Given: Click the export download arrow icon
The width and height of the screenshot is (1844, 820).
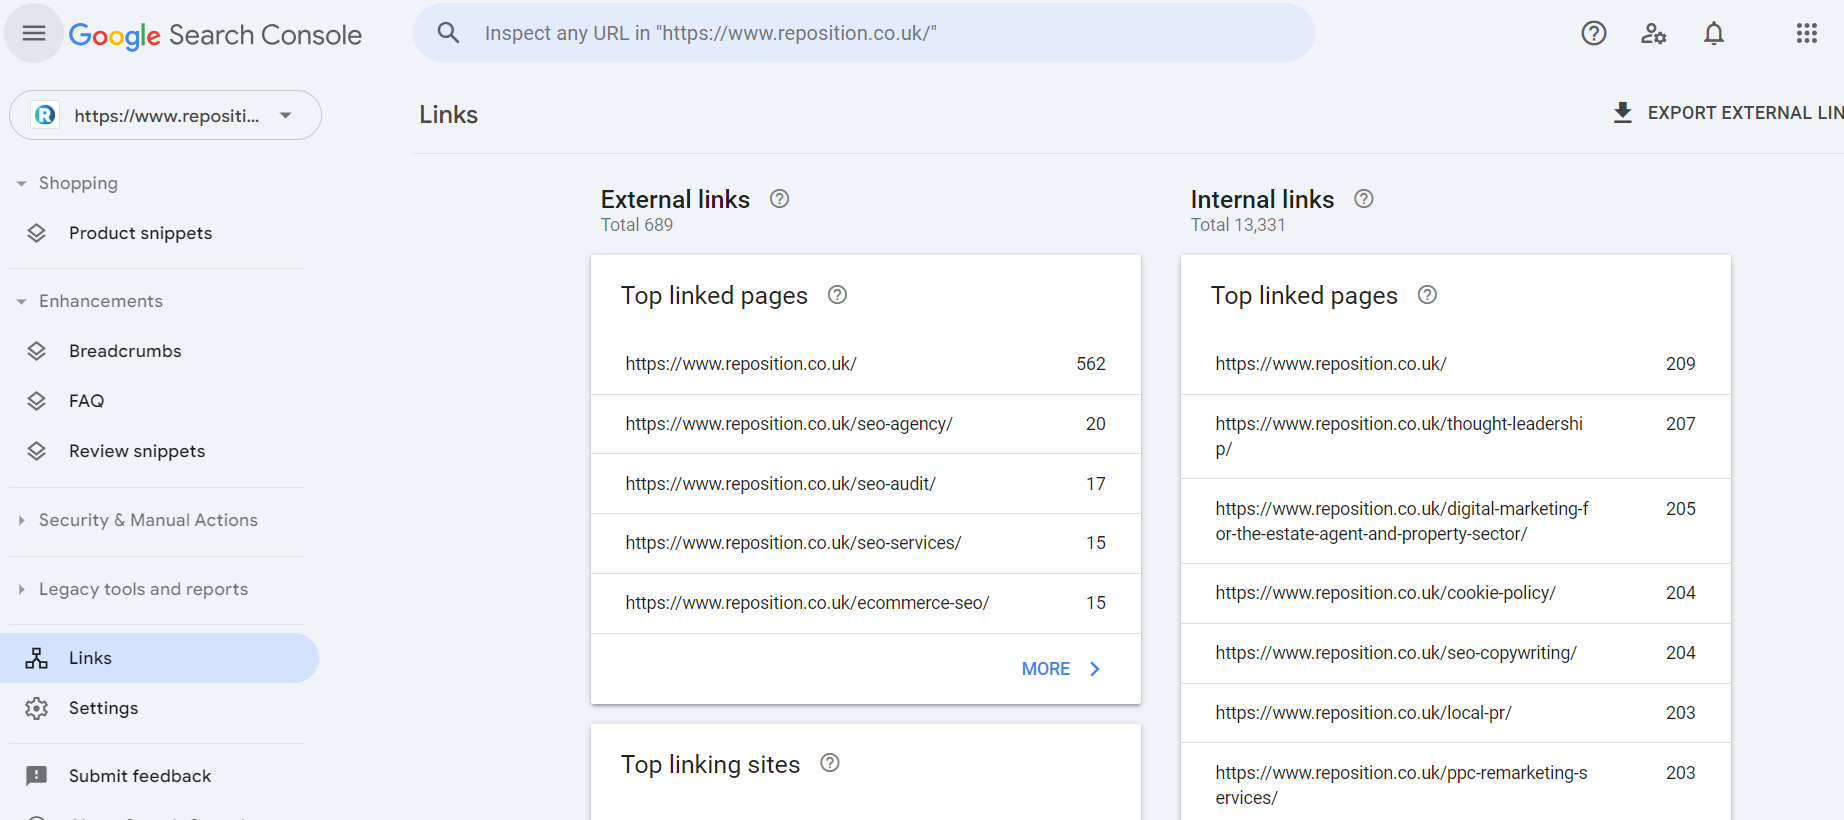Looking at the screenshot, I should [1623, 113].
